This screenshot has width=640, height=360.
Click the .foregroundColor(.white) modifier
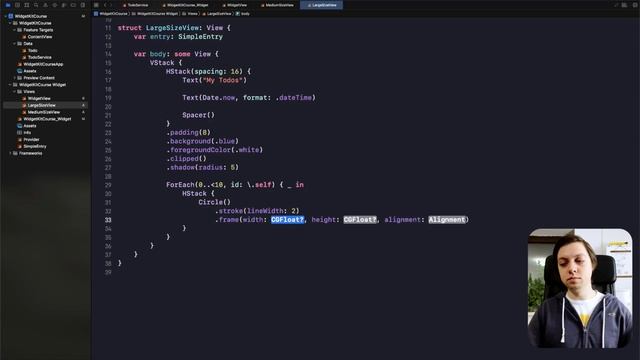click(214, 150)
